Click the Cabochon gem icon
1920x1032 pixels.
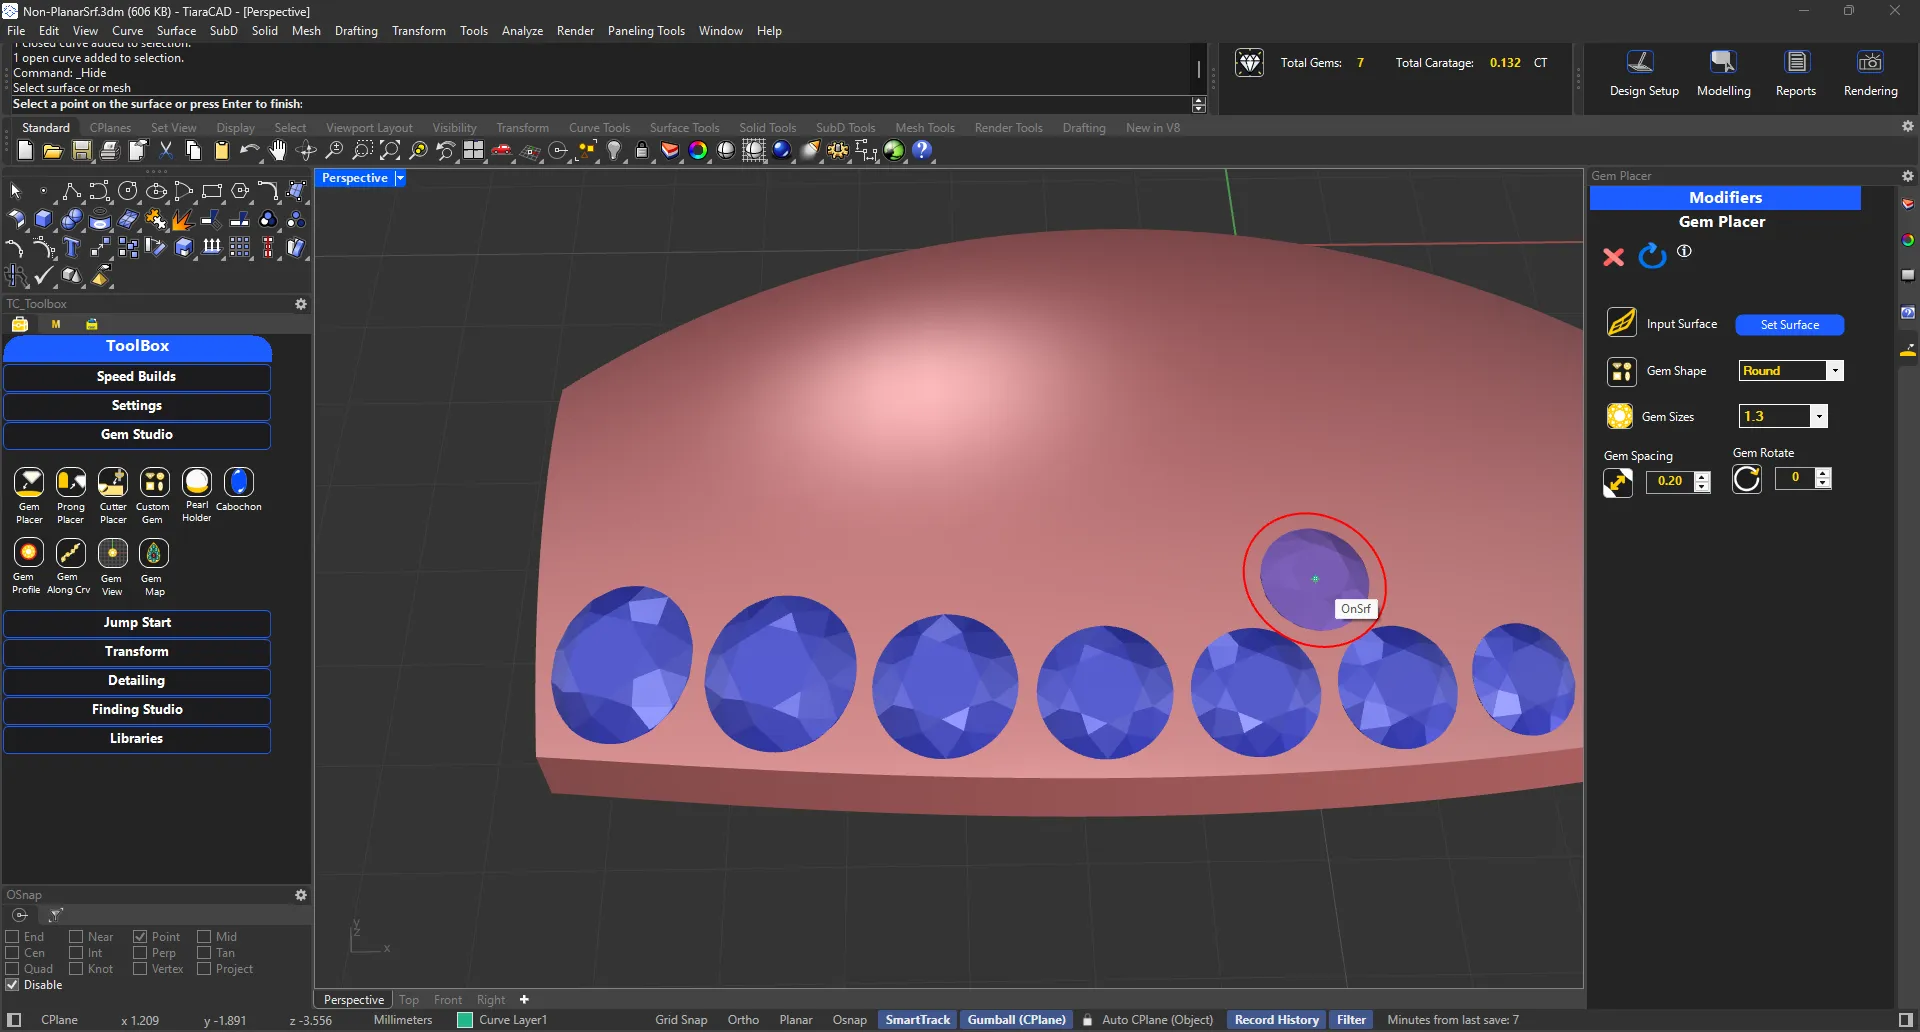coord(239,482)
